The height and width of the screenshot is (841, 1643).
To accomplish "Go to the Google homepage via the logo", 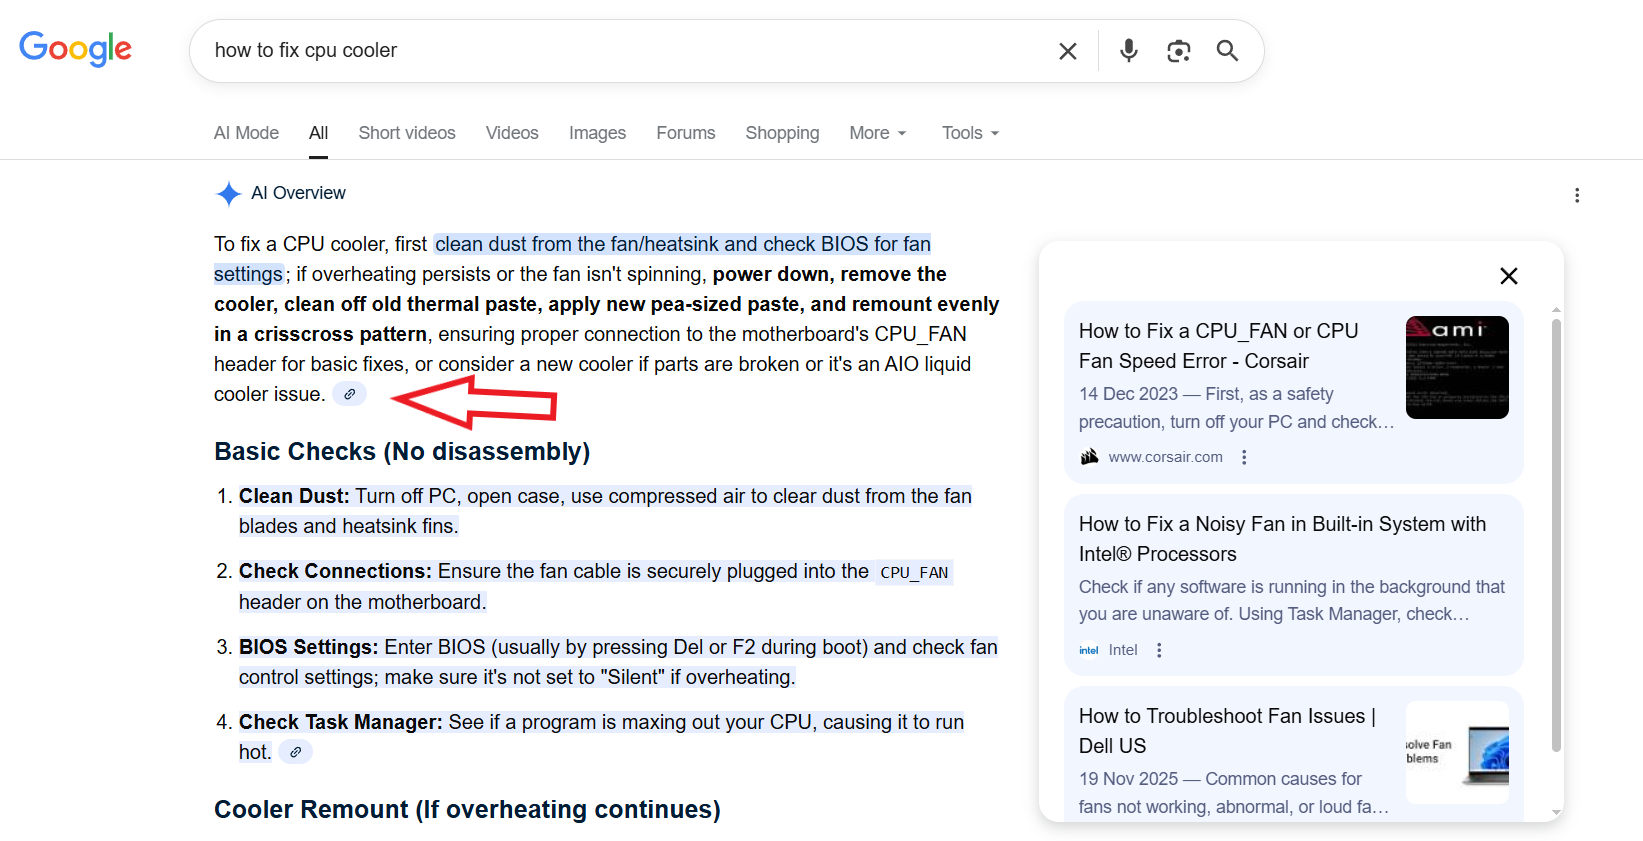I will point(76,49).
